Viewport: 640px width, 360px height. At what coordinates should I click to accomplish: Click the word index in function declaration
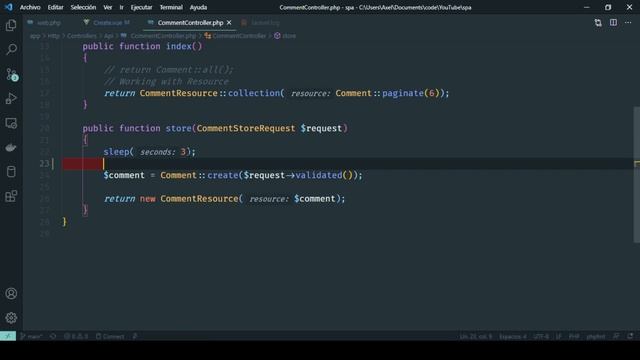(x=179, y=46)
